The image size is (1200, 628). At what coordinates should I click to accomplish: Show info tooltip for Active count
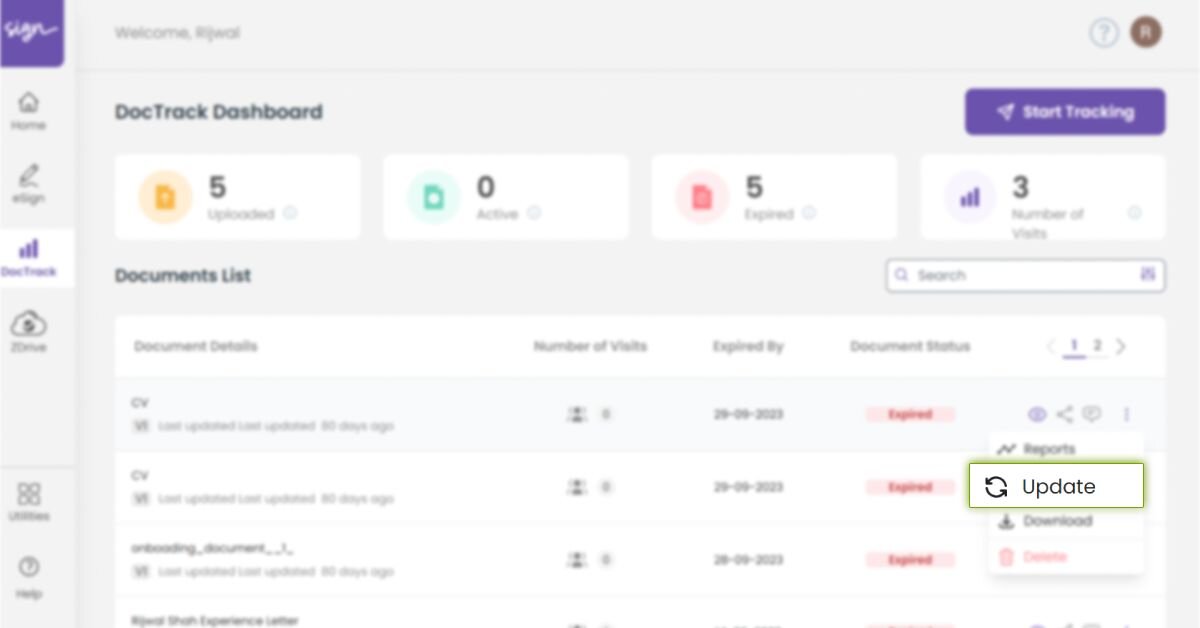[x=534, y=213]
